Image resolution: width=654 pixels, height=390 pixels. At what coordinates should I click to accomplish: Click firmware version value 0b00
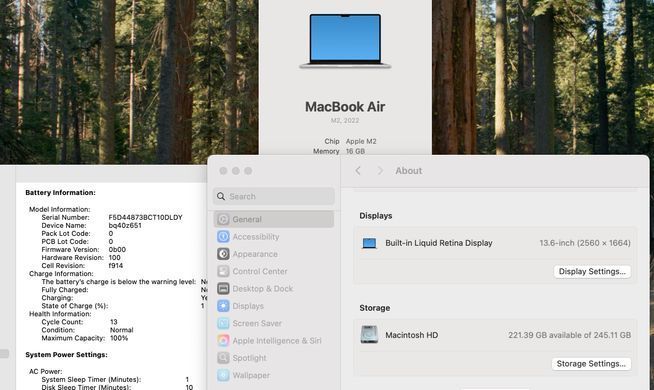click(117, 249)
